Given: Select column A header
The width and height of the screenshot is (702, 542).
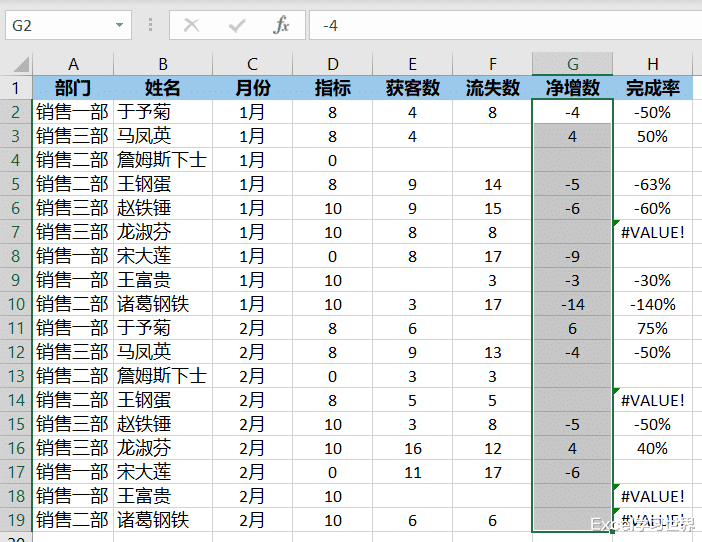Looking at the screenshot, I should point(73,64).
